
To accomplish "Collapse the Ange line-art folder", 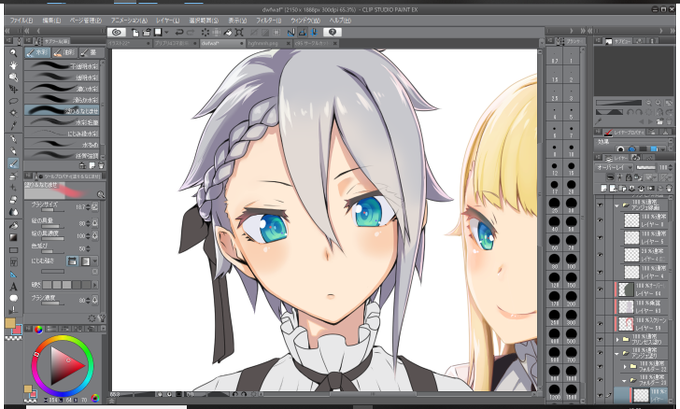I will click(617, 206).
